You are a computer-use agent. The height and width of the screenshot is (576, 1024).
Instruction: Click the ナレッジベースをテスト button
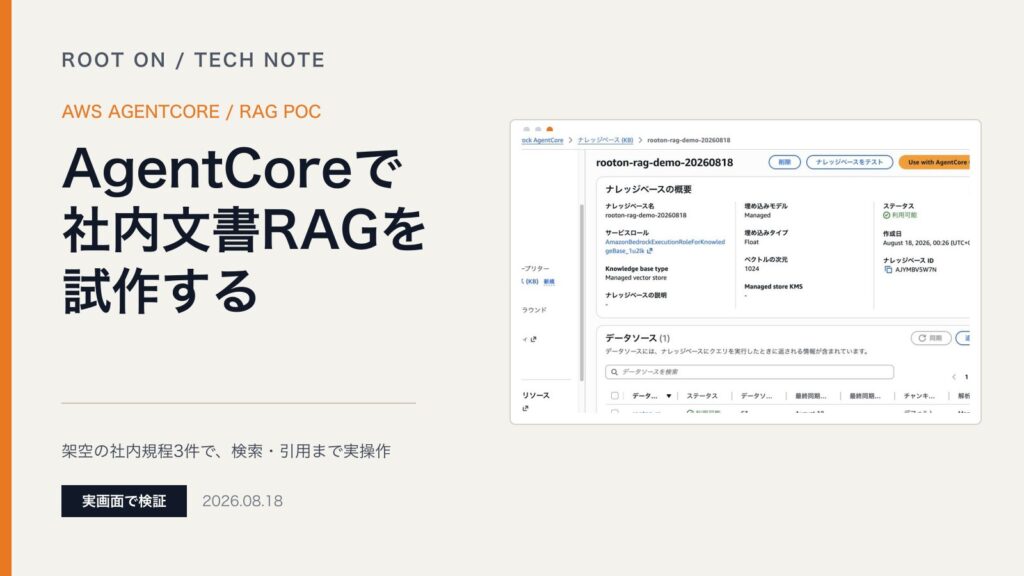pos(849,162)
